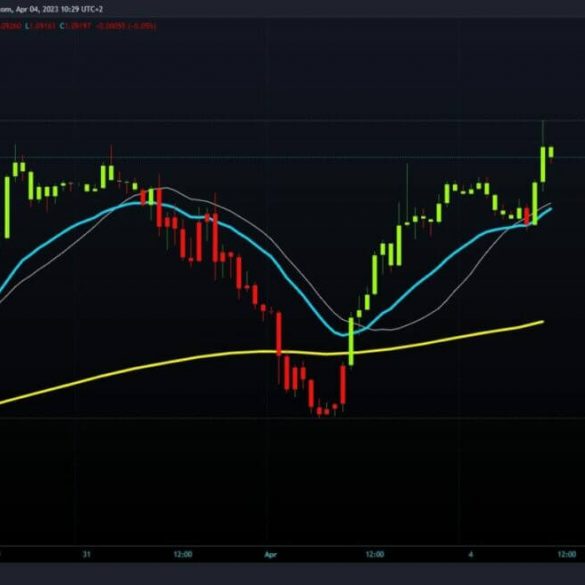Click the "12:00" label between 31 and Apr
Image resolution: width=585 pixels, height=585 pixels.
[x=183, y=555]
